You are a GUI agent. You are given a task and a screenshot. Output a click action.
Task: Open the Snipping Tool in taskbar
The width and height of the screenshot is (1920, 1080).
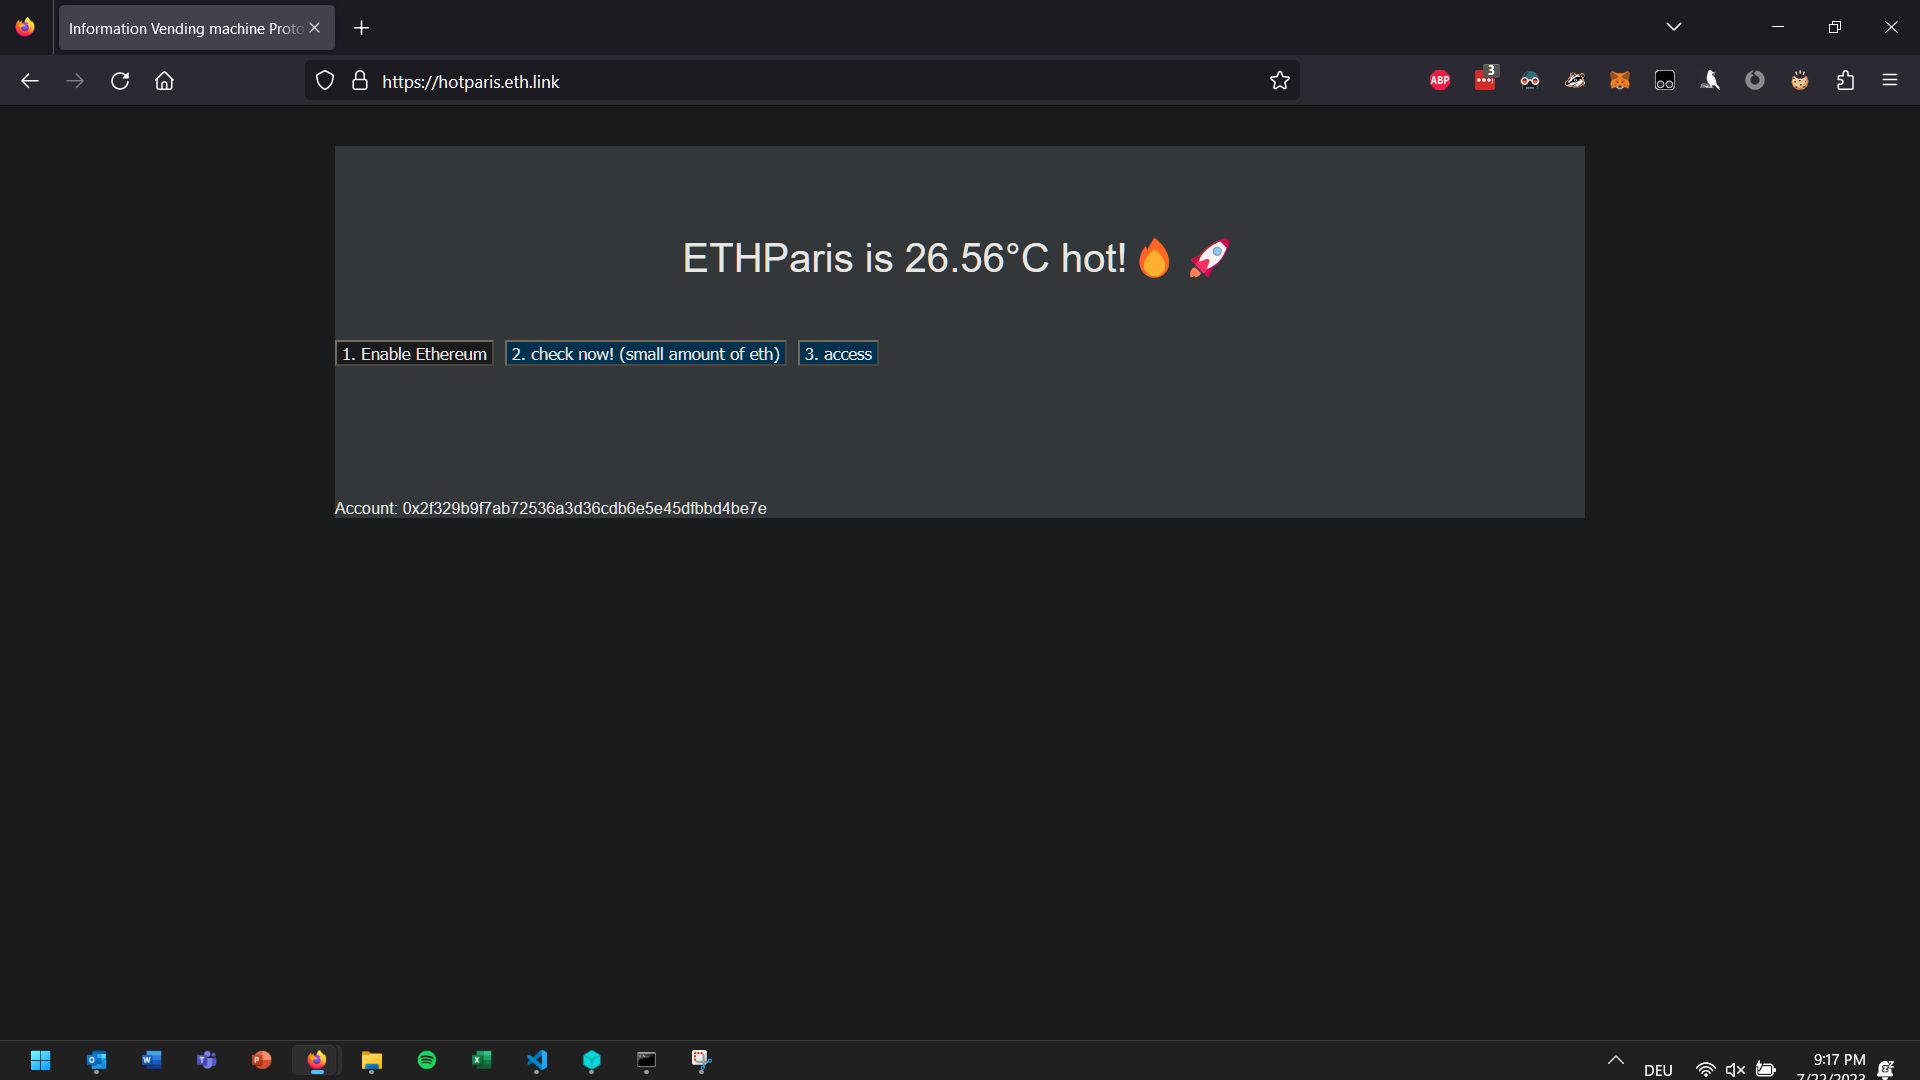[x=701, y=1060]
